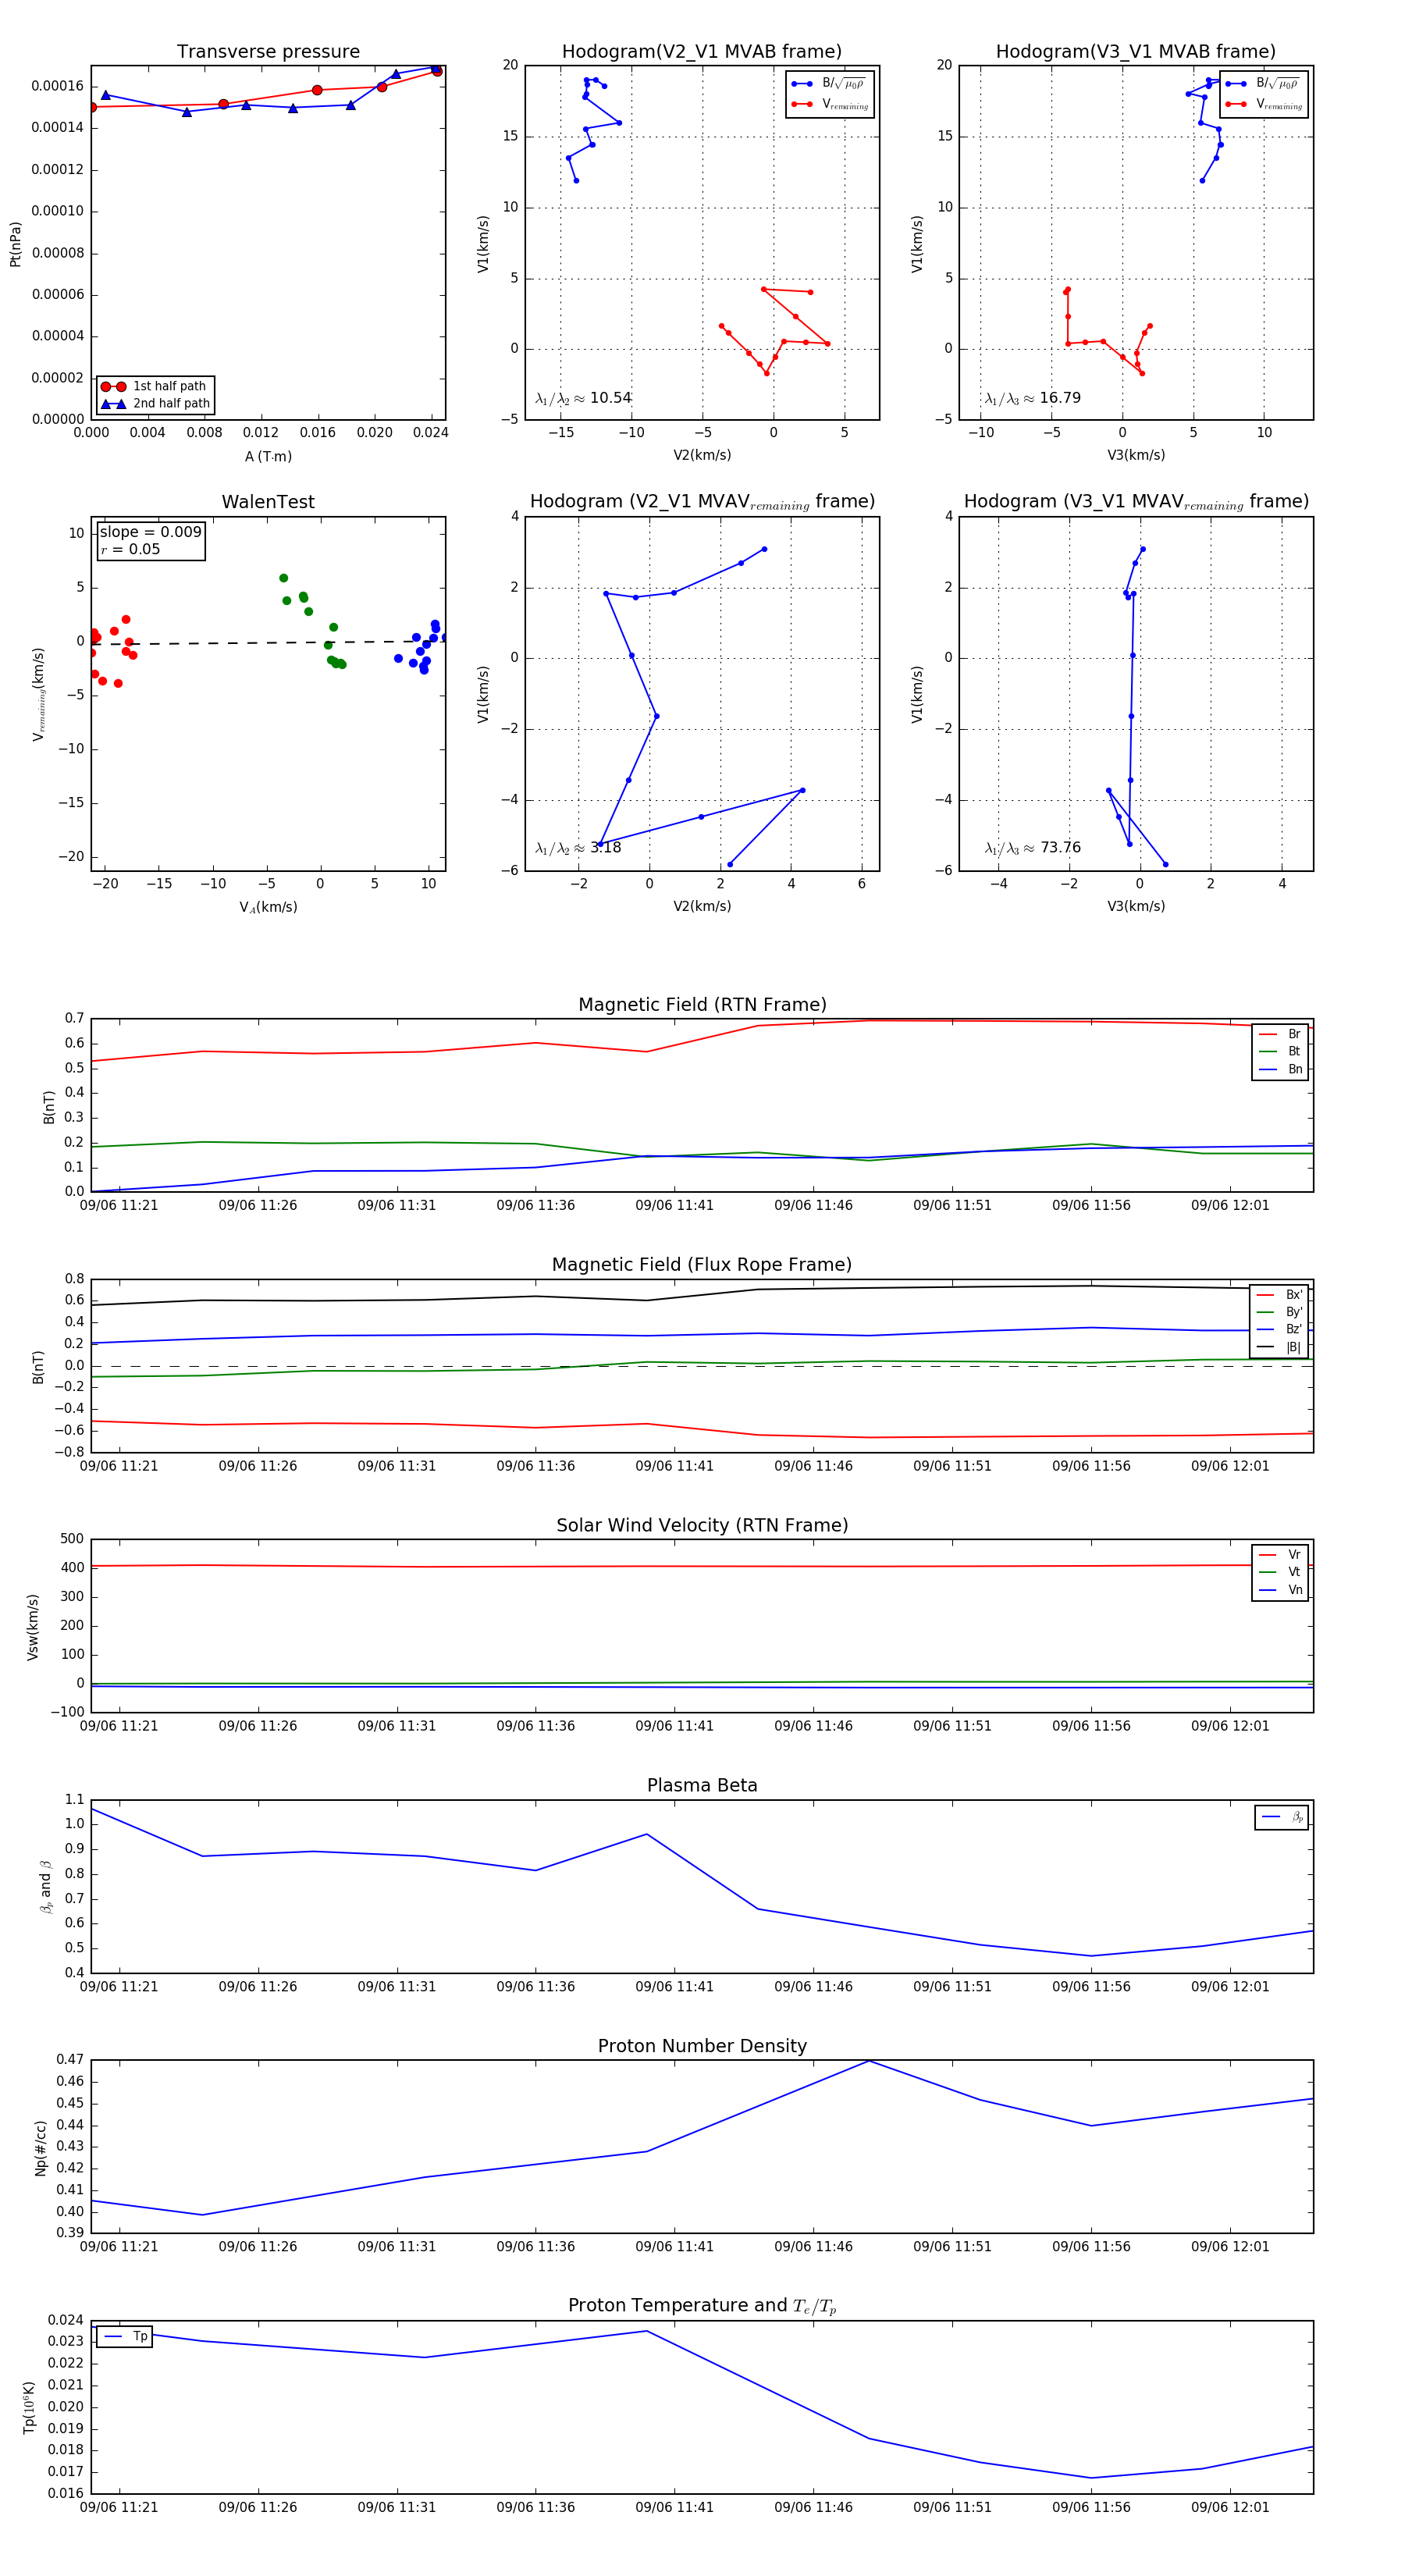Select the "Bn" legend entry
The height and width of the screenshot is (2576, 1405).
click(x=1280, y=1069)
